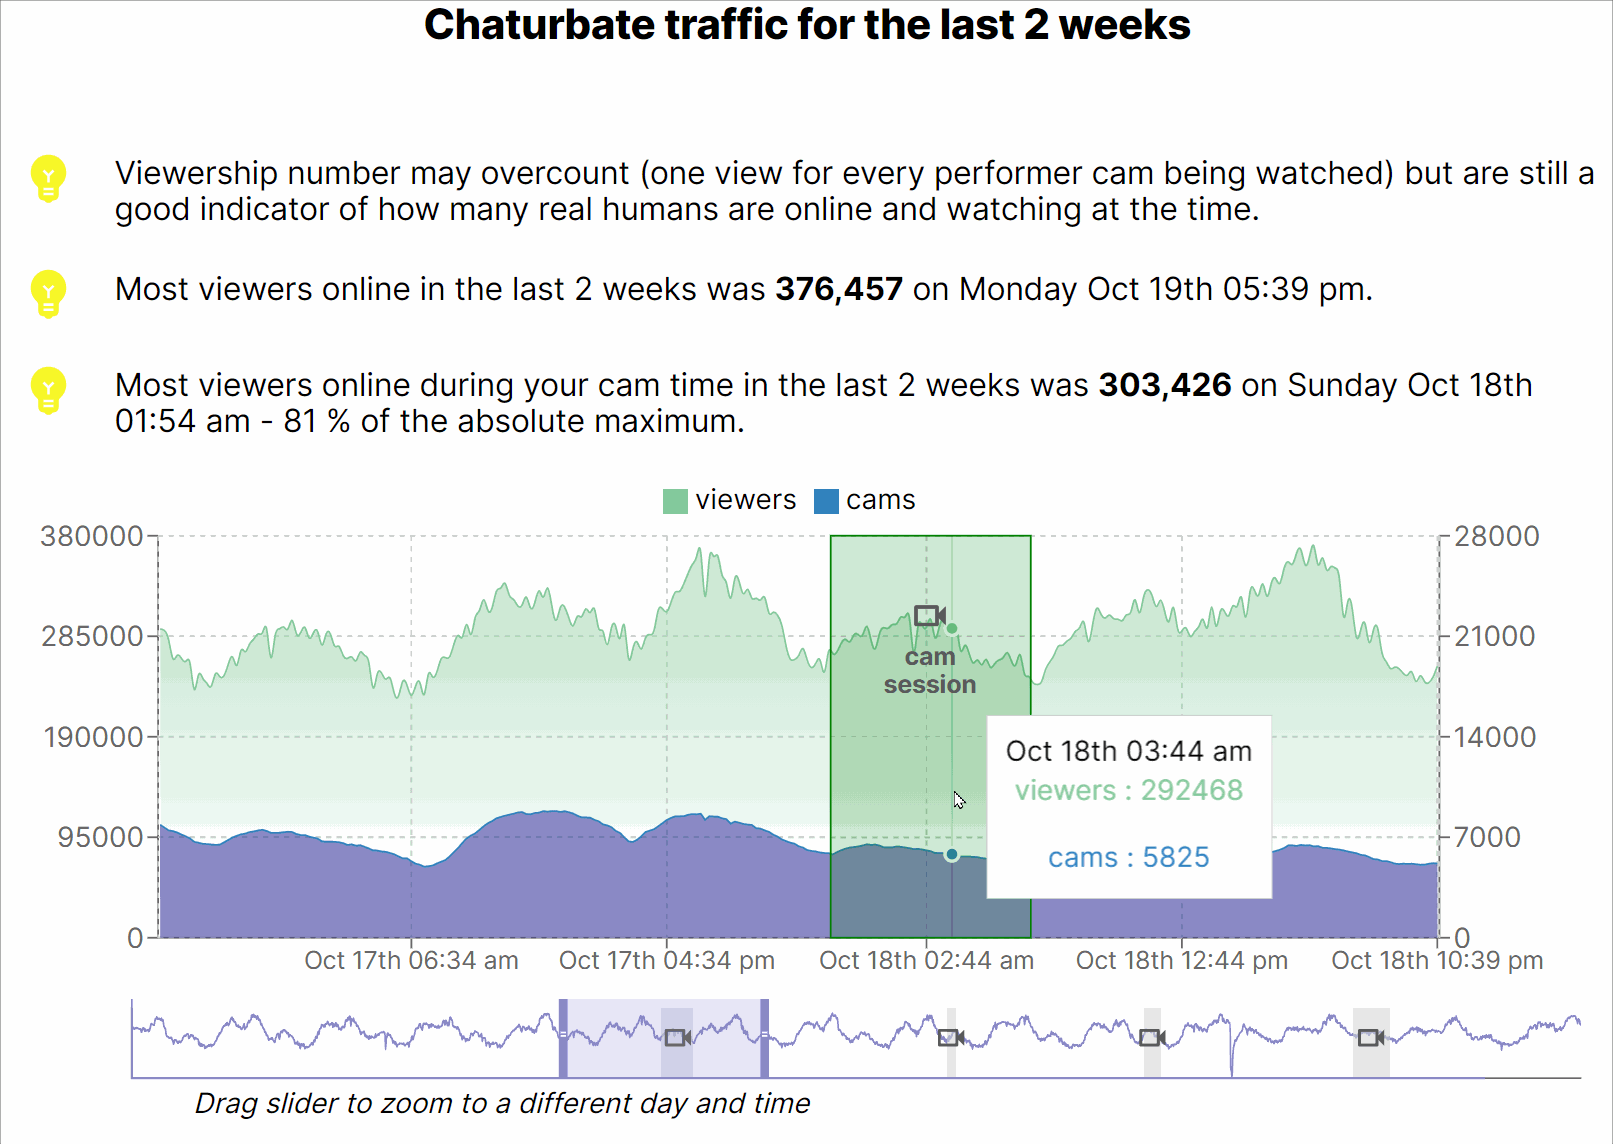This screenshot has height=1144, width=1613.
Task: Click the green viewers legend color swatch
Action: (x=675, y=501)
